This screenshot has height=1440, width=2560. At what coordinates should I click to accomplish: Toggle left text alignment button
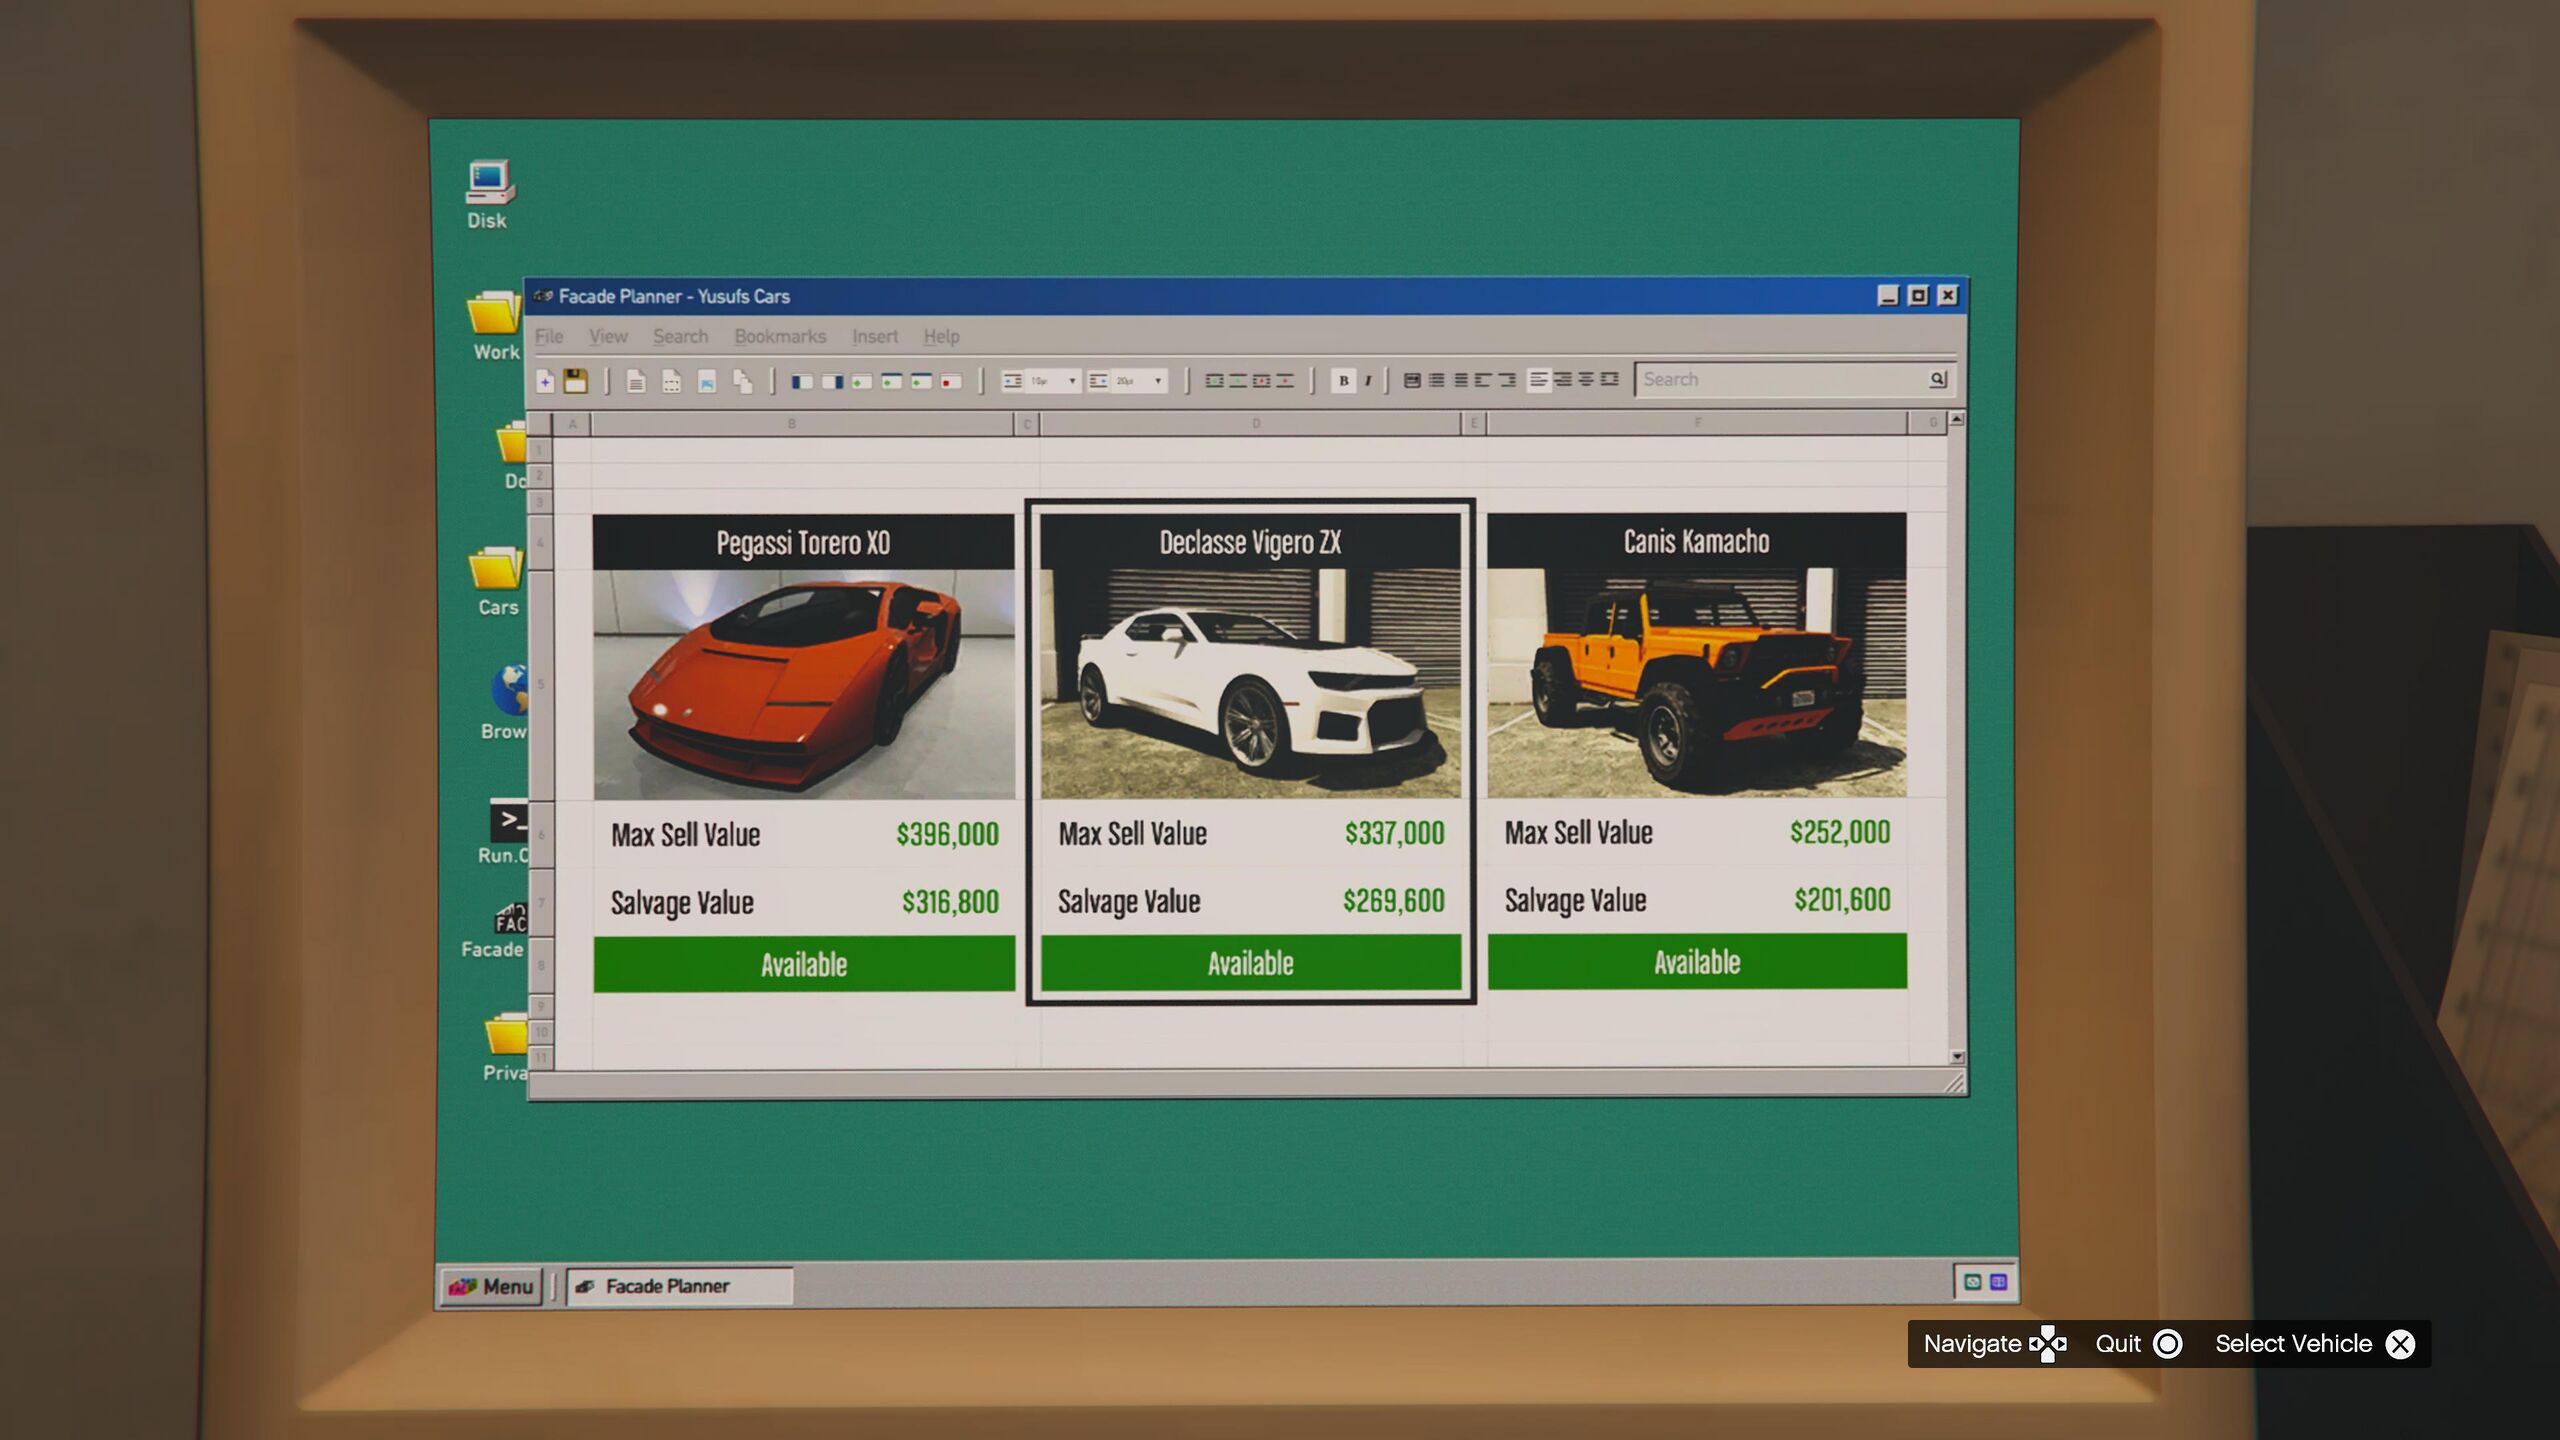(x=1538, y=379)
